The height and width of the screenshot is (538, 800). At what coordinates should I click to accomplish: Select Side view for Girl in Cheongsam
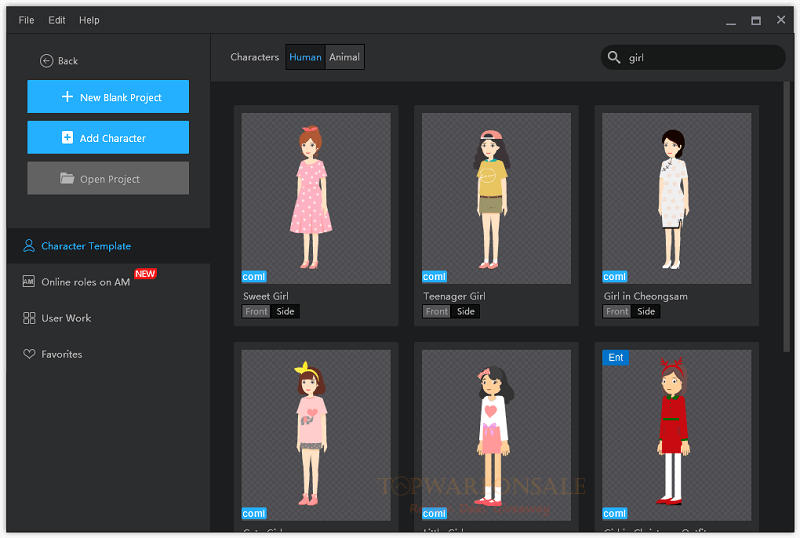pos(646,311)
